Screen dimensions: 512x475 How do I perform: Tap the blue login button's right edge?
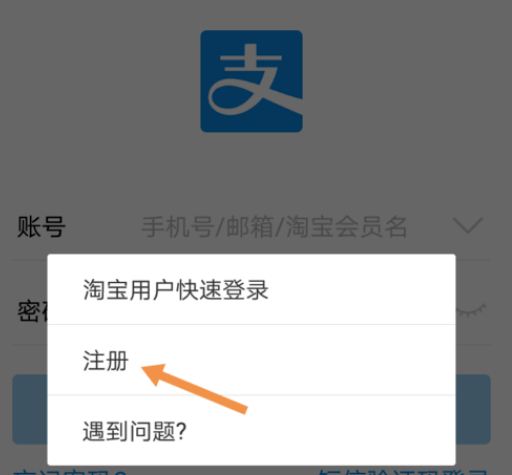(x=473, y=409)
